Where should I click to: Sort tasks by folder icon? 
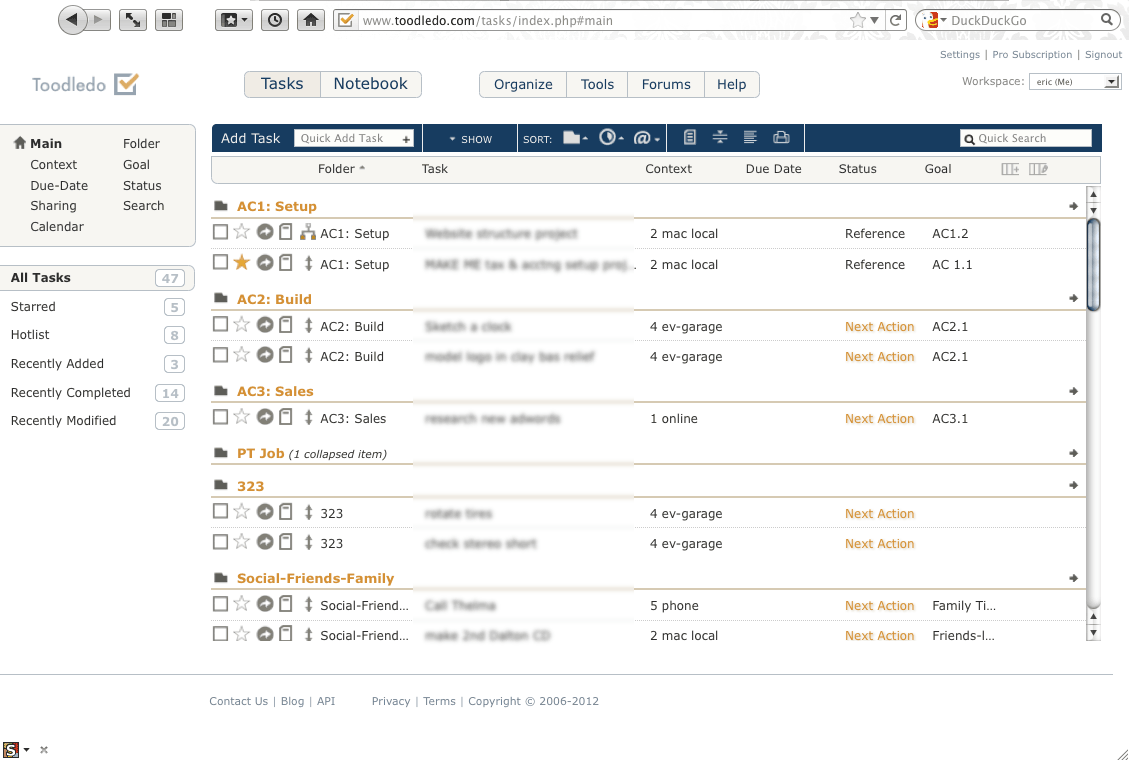coord(575,138)
